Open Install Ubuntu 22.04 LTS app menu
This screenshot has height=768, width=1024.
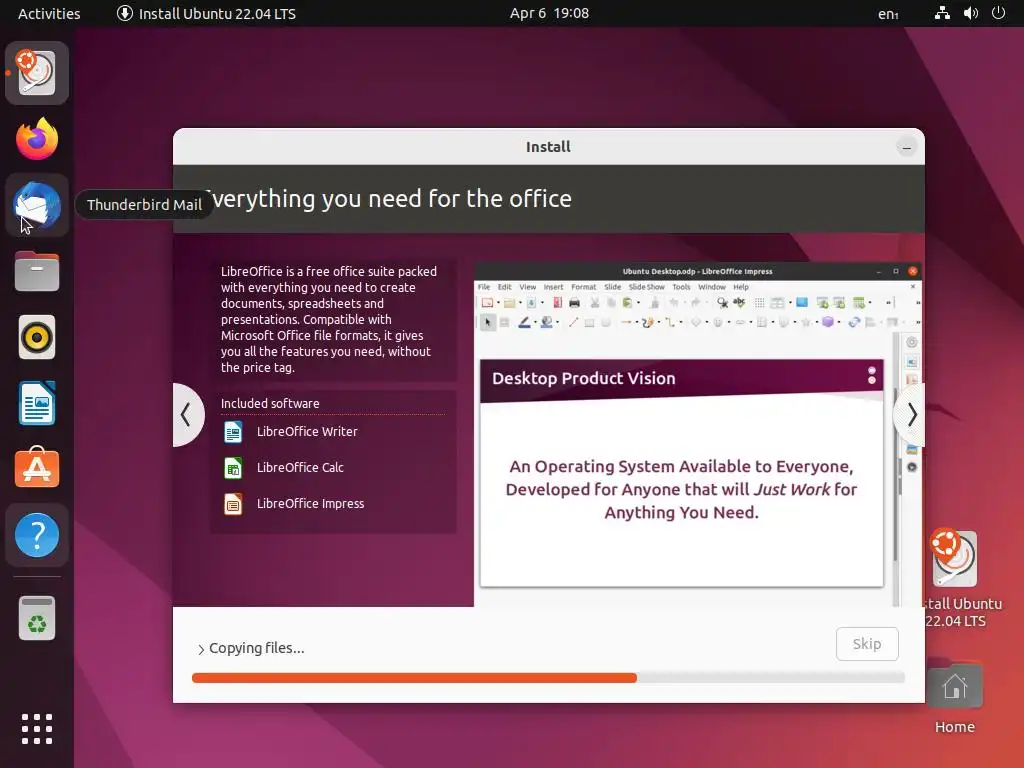[206, 13]
